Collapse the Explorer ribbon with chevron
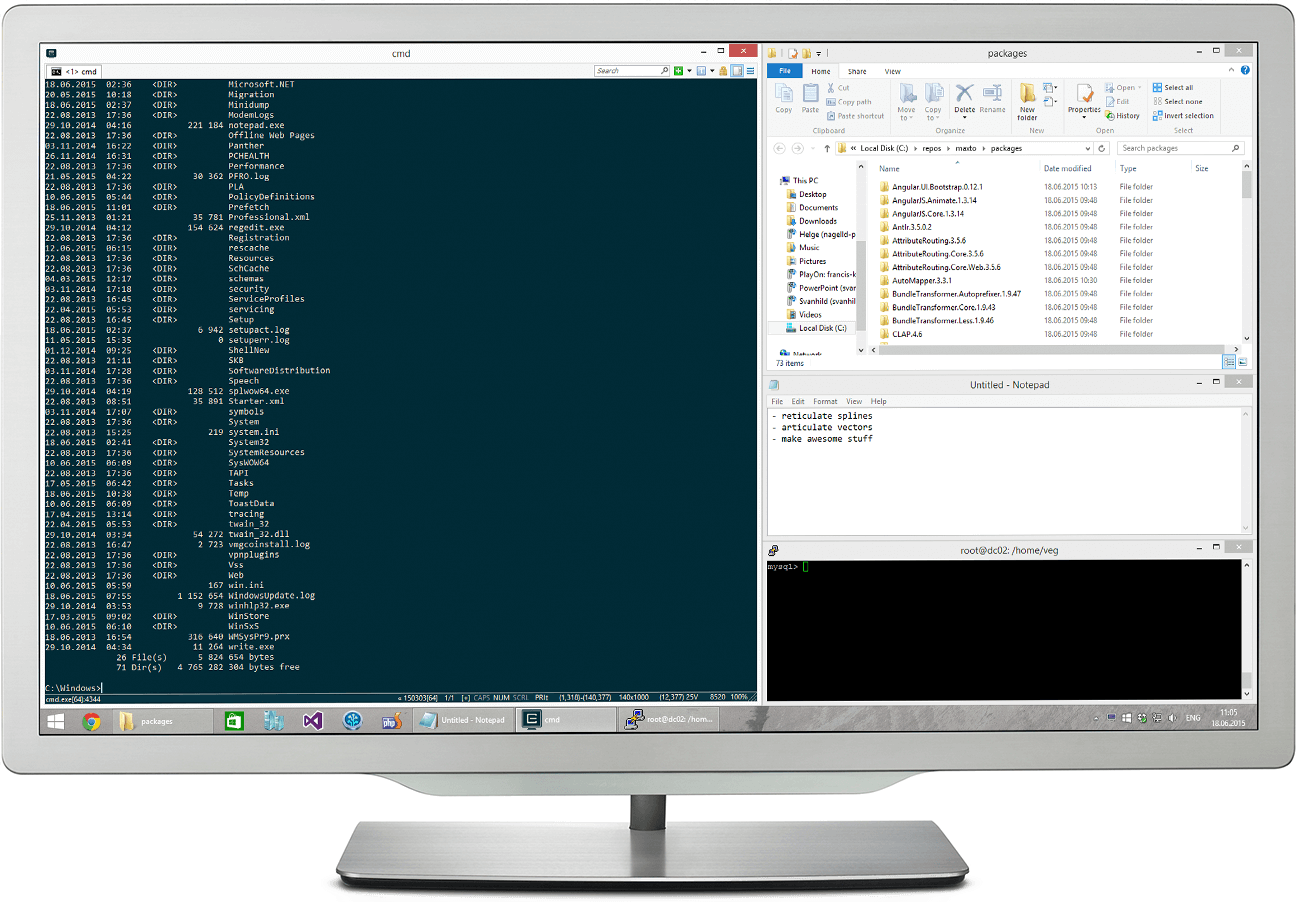The height and width of the screenshot is (902, 1299). 1231,70
